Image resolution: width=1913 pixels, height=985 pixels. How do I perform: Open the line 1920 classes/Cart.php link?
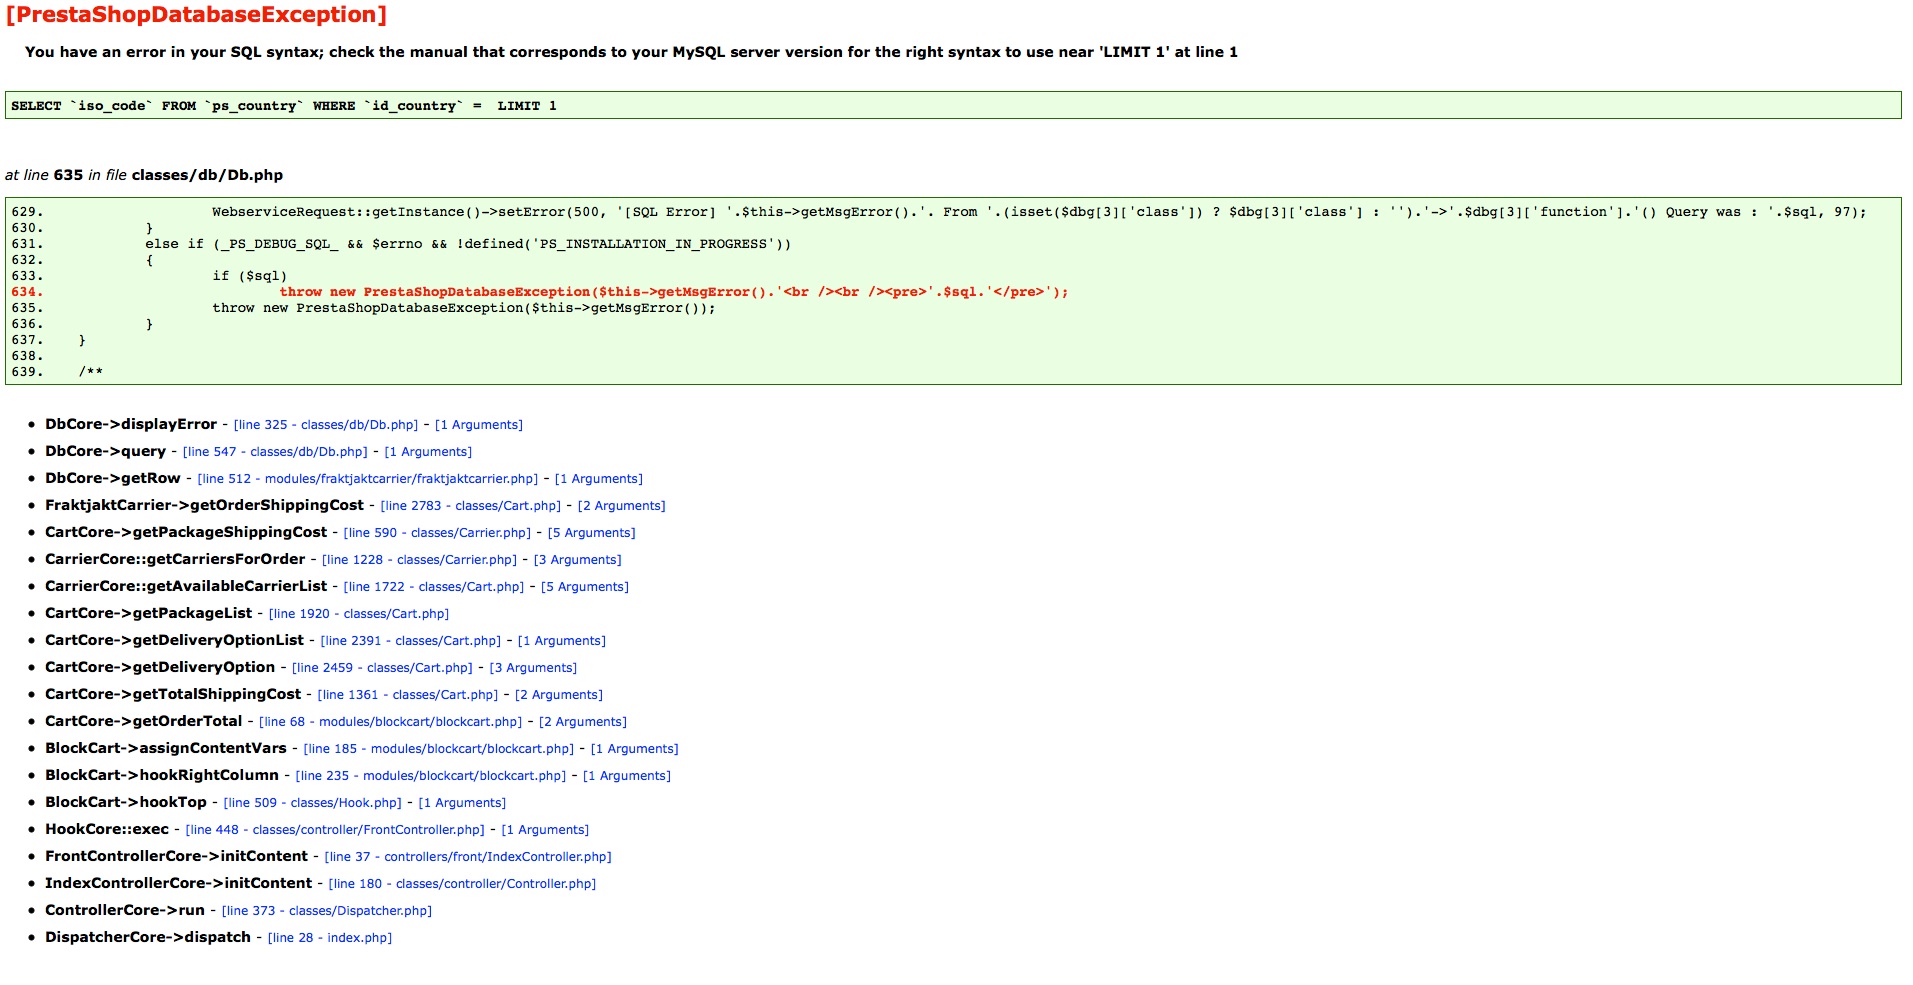coord(359,614)
